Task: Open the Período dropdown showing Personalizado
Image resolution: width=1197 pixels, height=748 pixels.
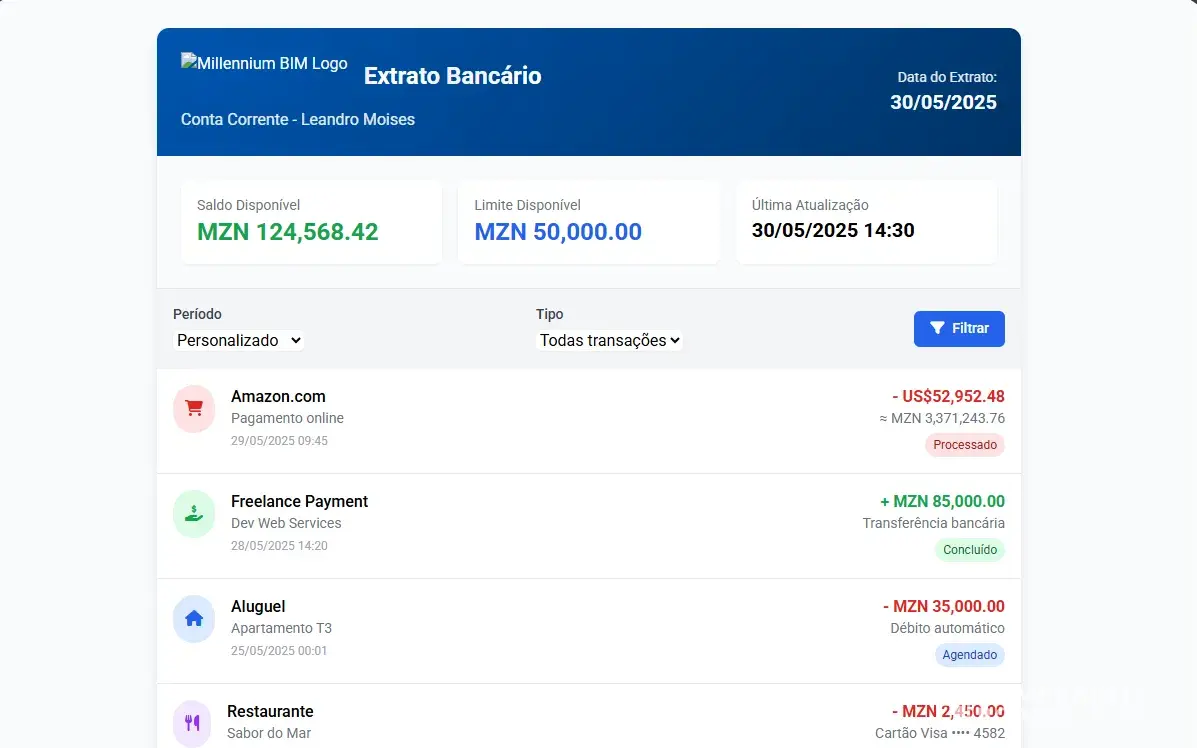Action: pyautogui.click(x=238, y=340)
